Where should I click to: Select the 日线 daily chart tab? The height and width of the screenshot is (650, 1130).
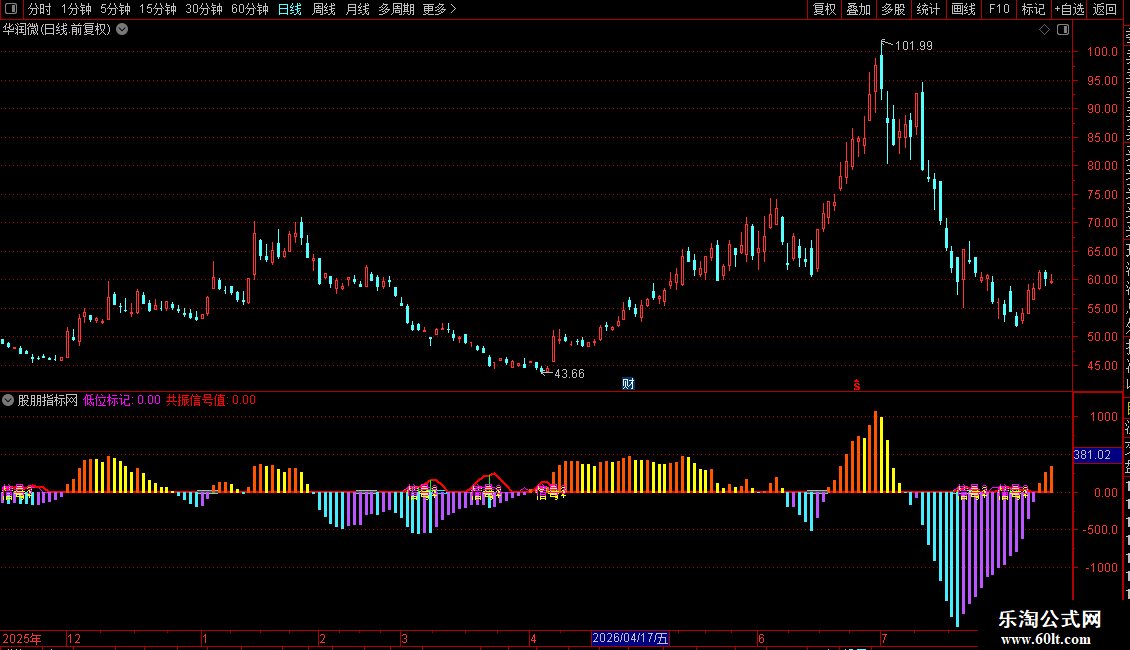pyautogui.click(x=290, y=9)
